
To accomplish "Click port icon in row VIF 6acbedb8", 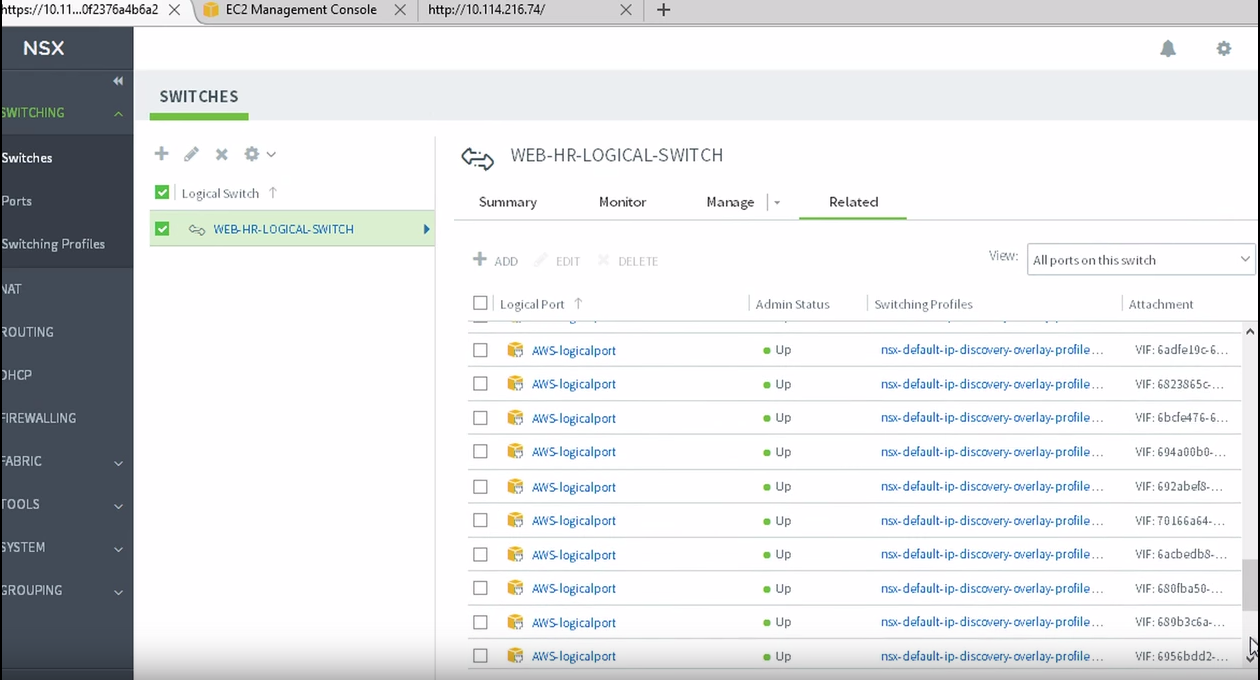I will pos(515,555).
